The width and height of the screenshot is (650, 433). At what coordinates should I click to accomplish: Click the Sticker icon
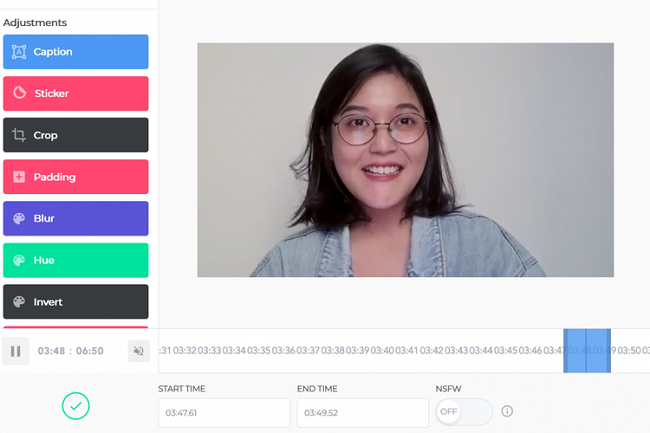point(19,94)
